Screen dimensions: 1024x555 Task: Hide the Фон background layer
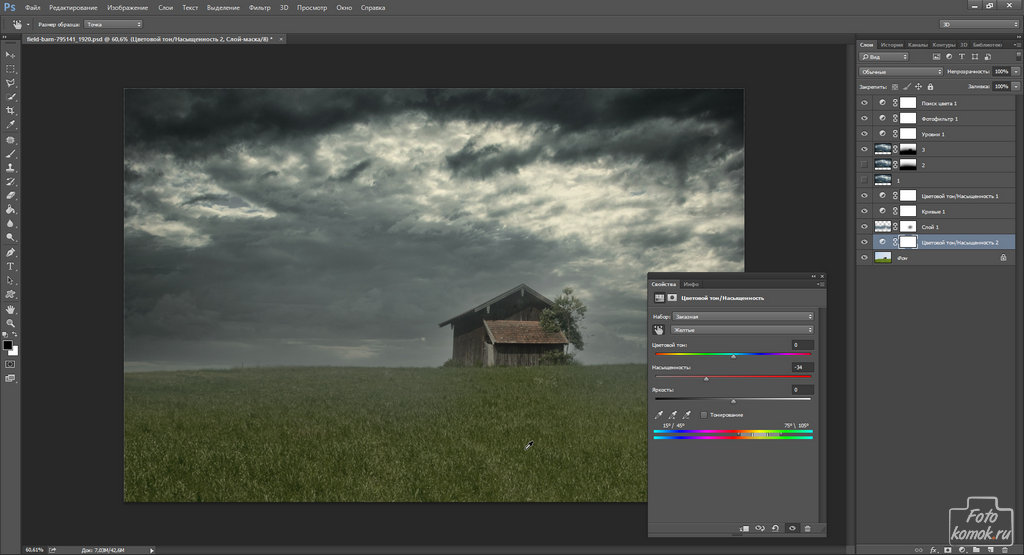(864, 258)
